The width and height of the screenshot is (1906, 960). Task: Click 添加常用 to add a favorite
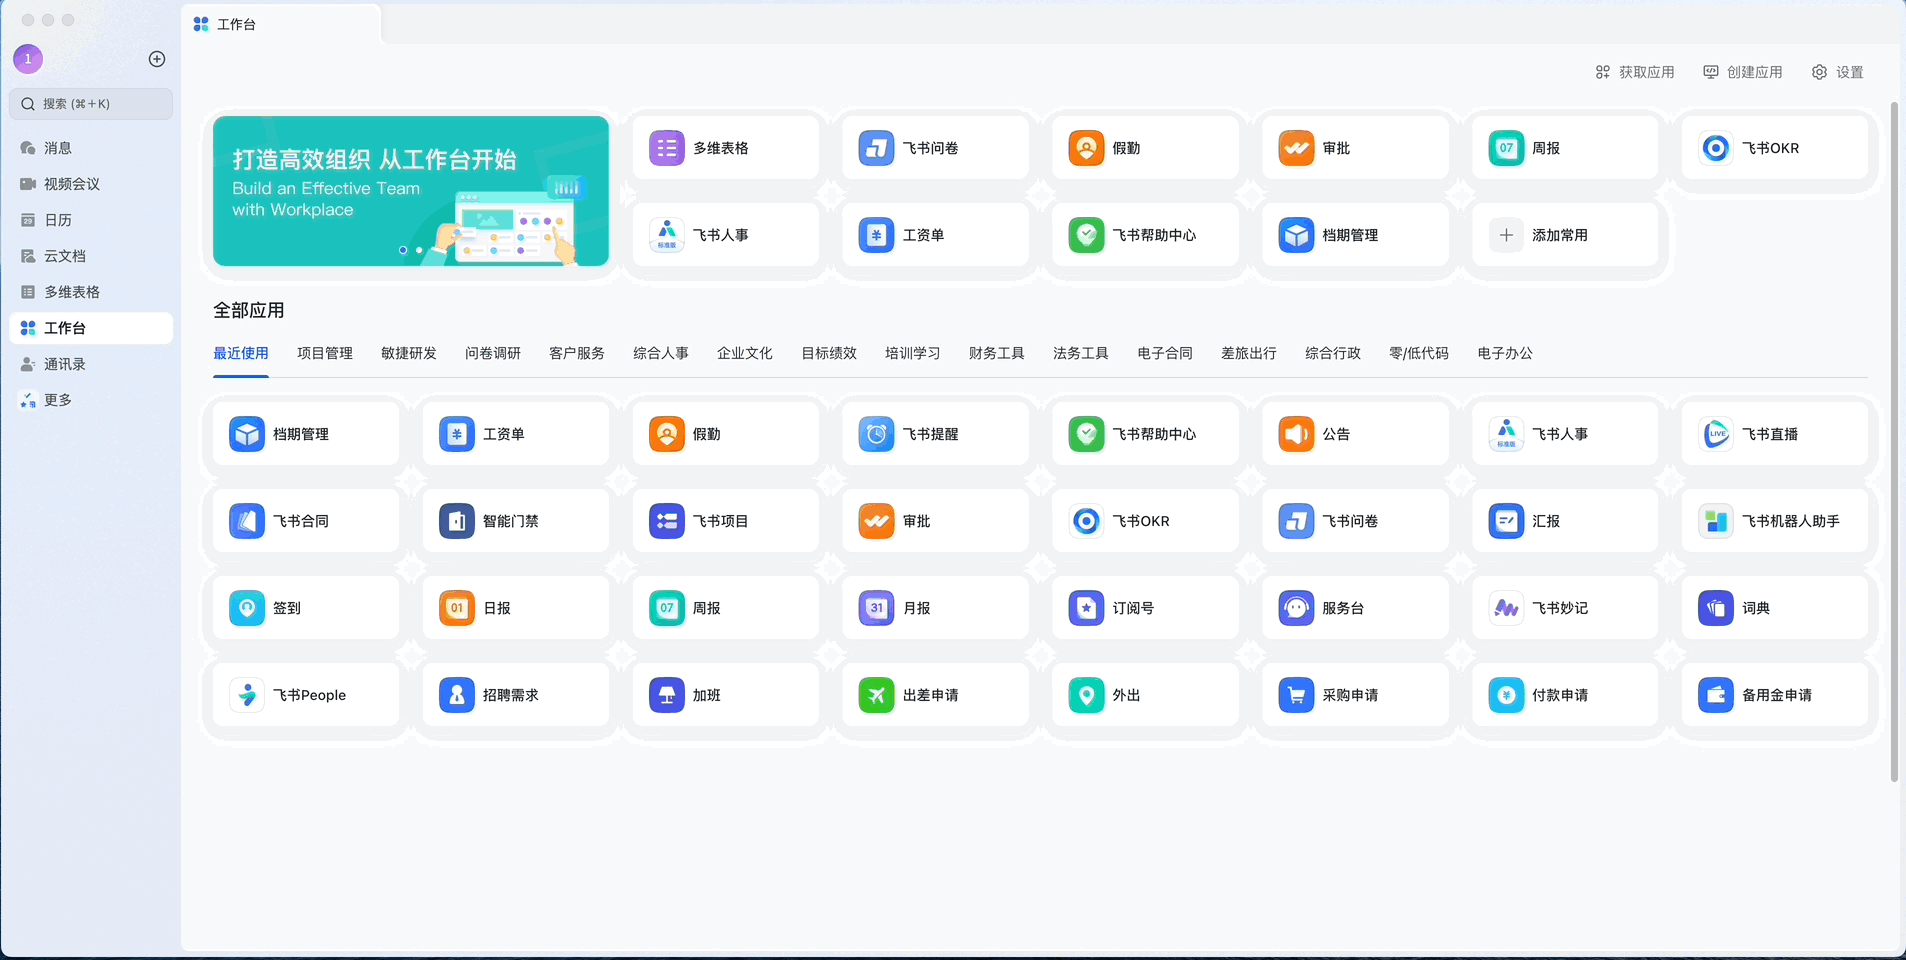click(1566, 235)
